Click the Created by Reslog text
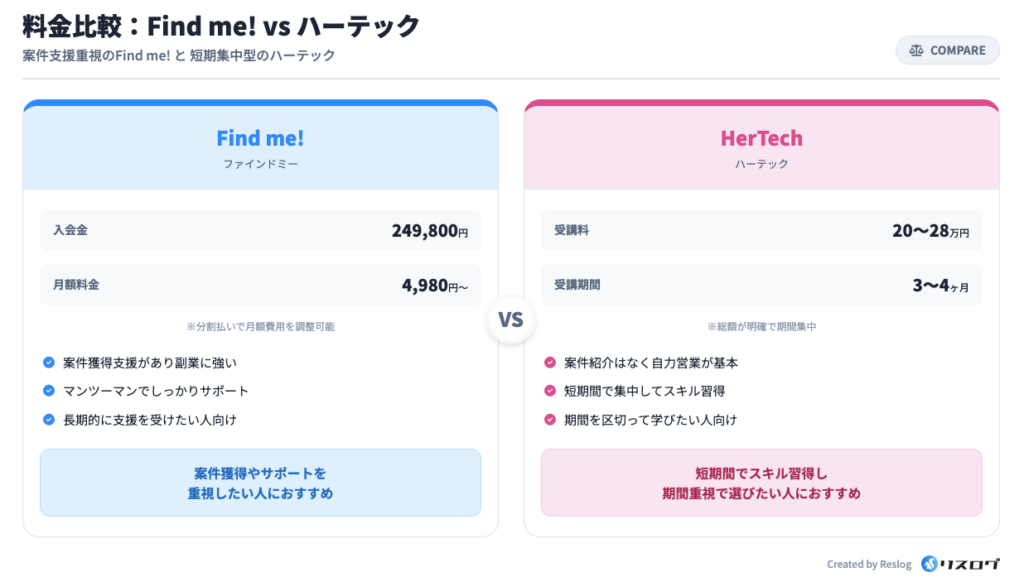The image size is (1024, 577). coord(868,564)
